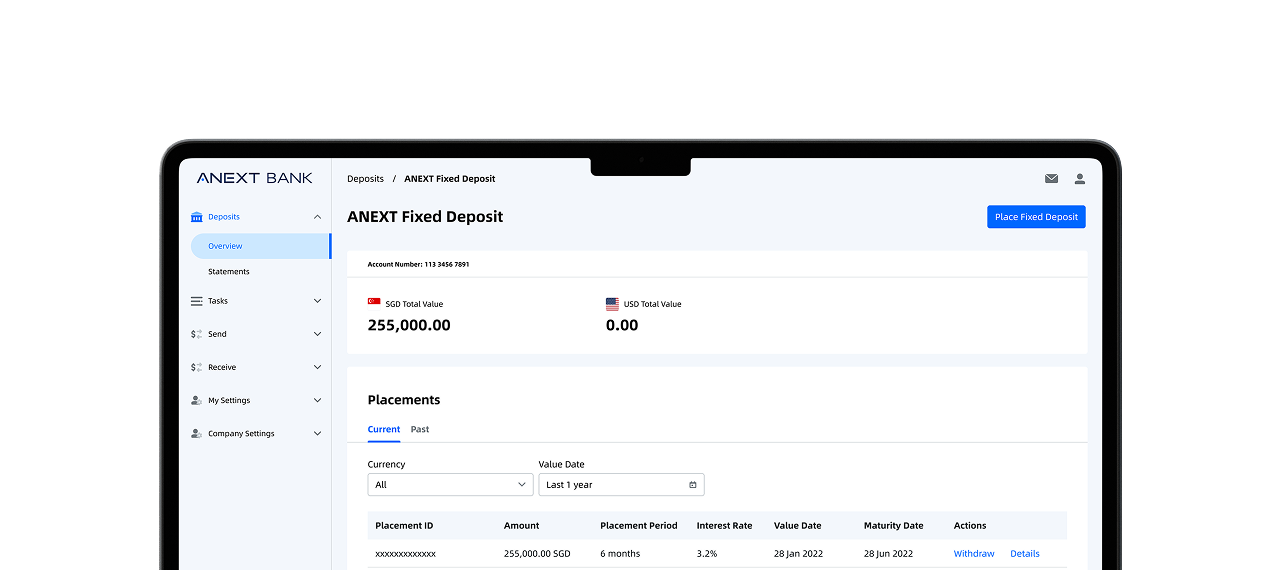1280x570 pixels.
Task: Open the Currency dropdown set to All
Action: click(x=450, y=485)
